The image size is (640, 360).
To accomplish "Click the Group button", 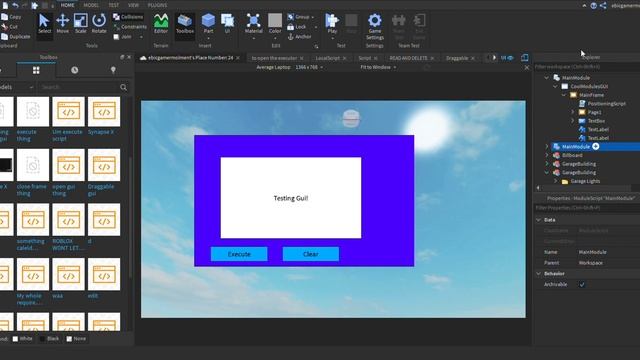I will click(300, 17).
